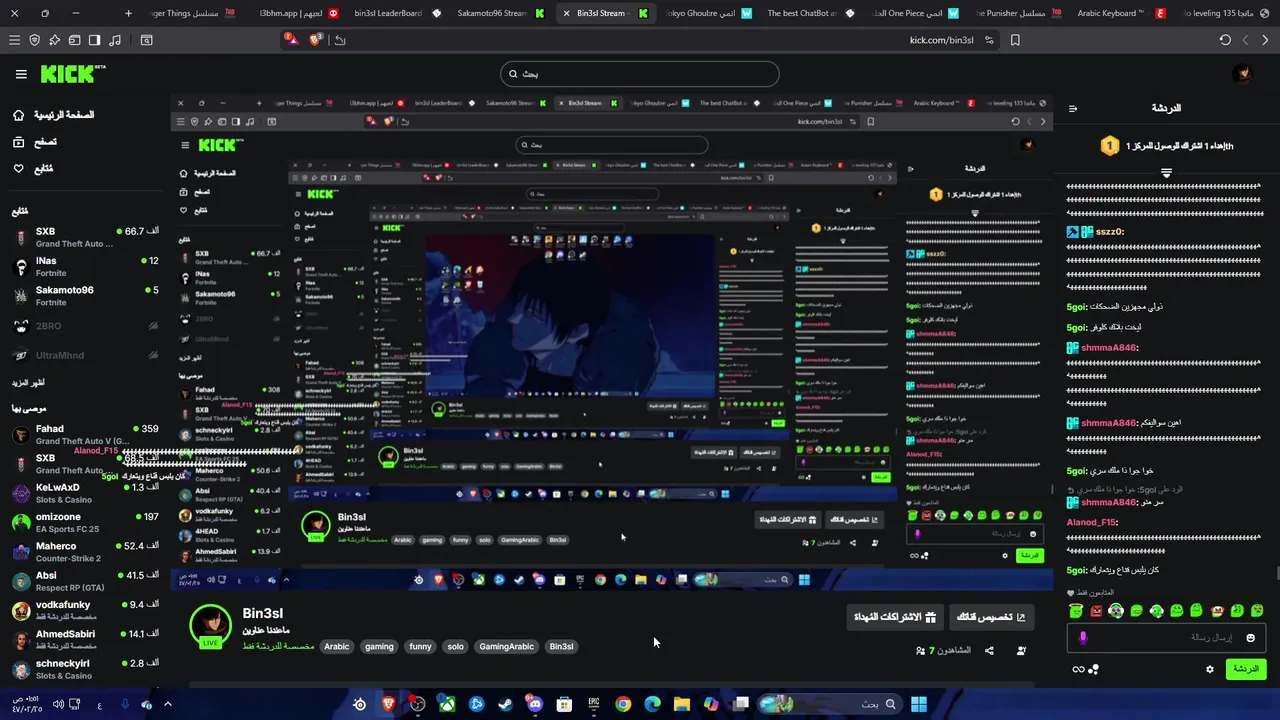Open the متابع following page
Viewport: 1280px width, 720px height.
[33, 168]
